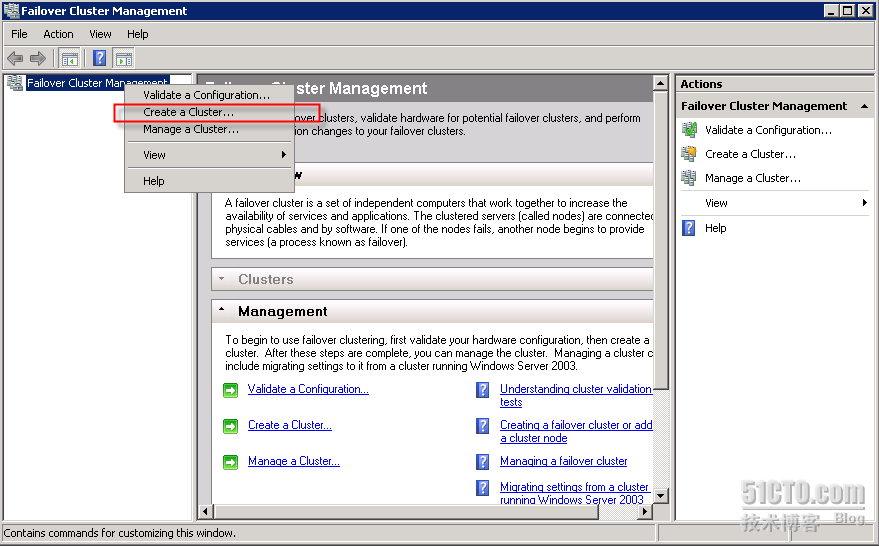
Task: Open Understanding cluster validation tests link
Action: [x=576, y=395]
